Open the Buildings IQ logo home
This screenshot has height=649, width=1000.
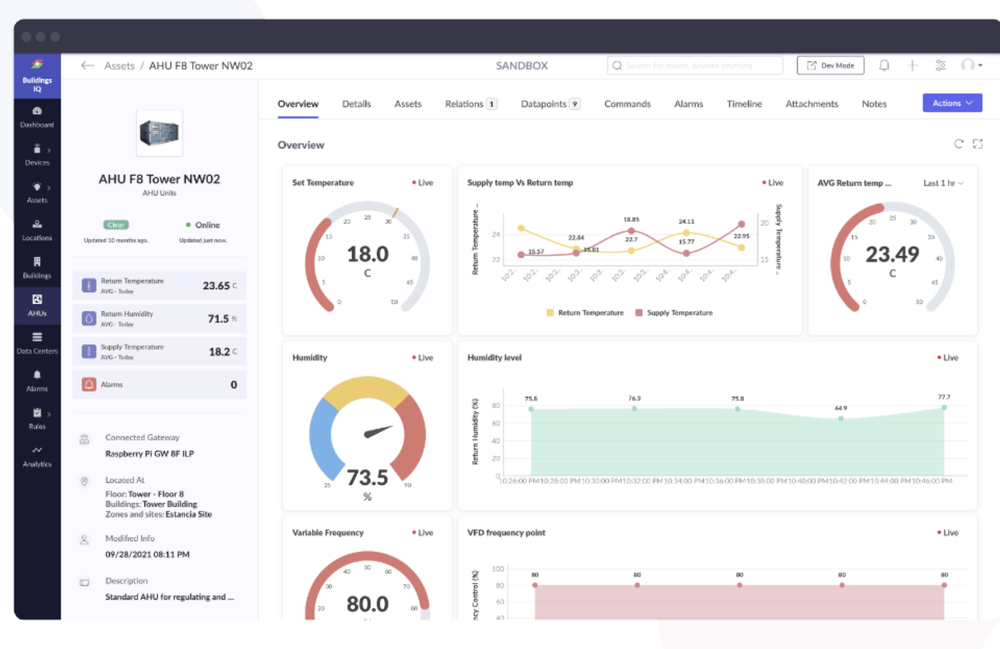click(x=37, y=76)
